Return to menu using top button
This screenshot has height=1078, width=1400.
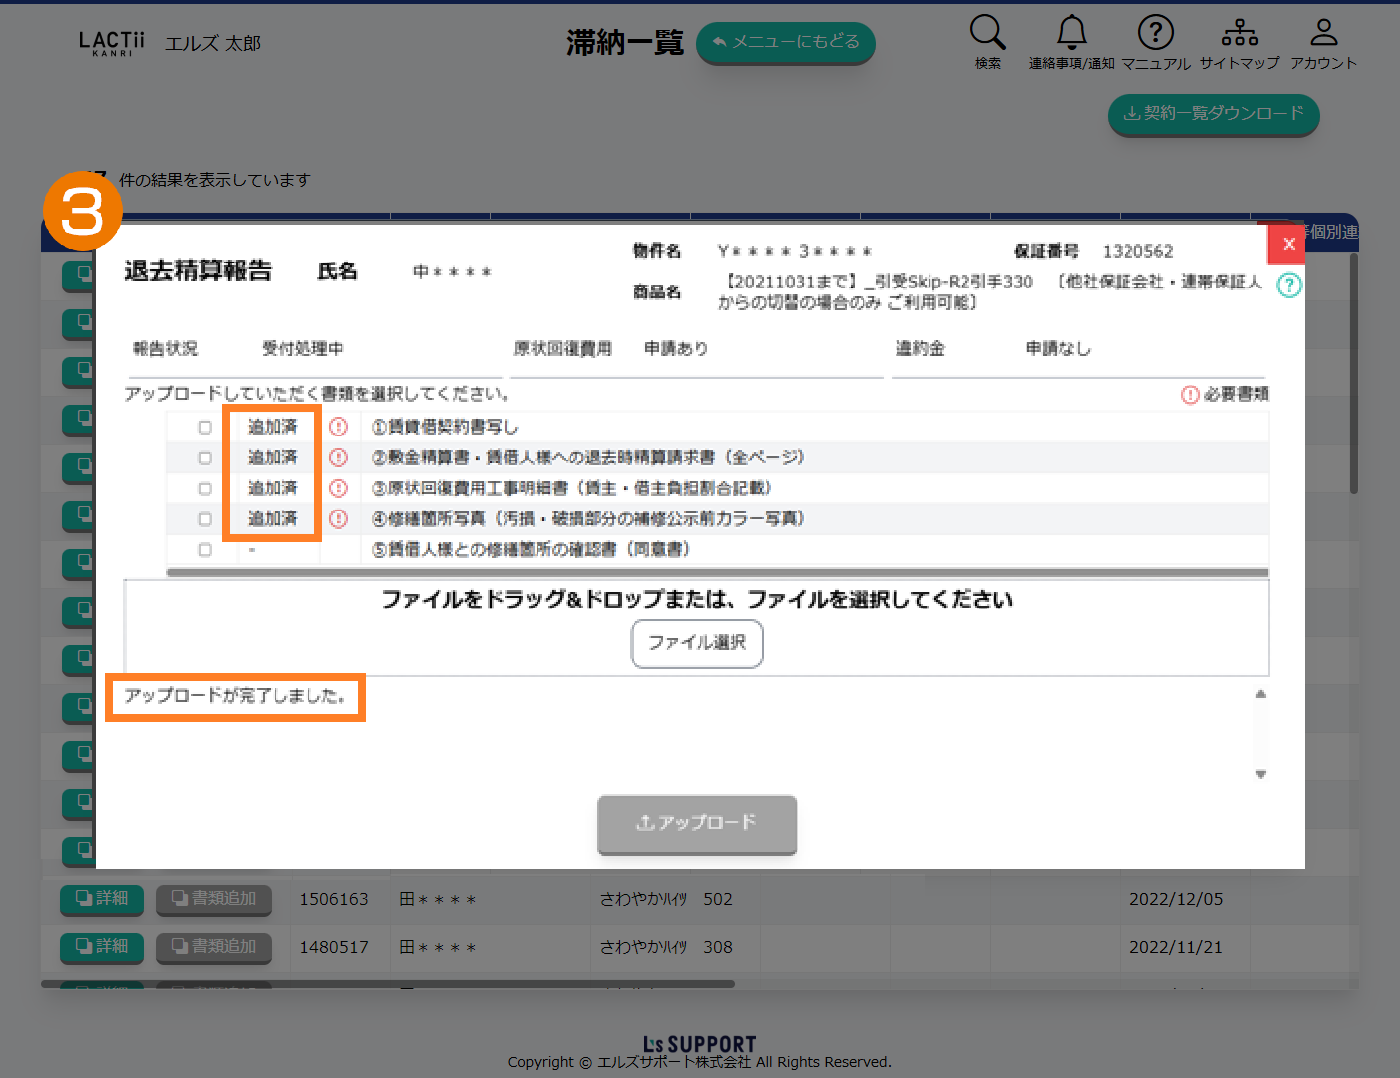tap(785, 42)
